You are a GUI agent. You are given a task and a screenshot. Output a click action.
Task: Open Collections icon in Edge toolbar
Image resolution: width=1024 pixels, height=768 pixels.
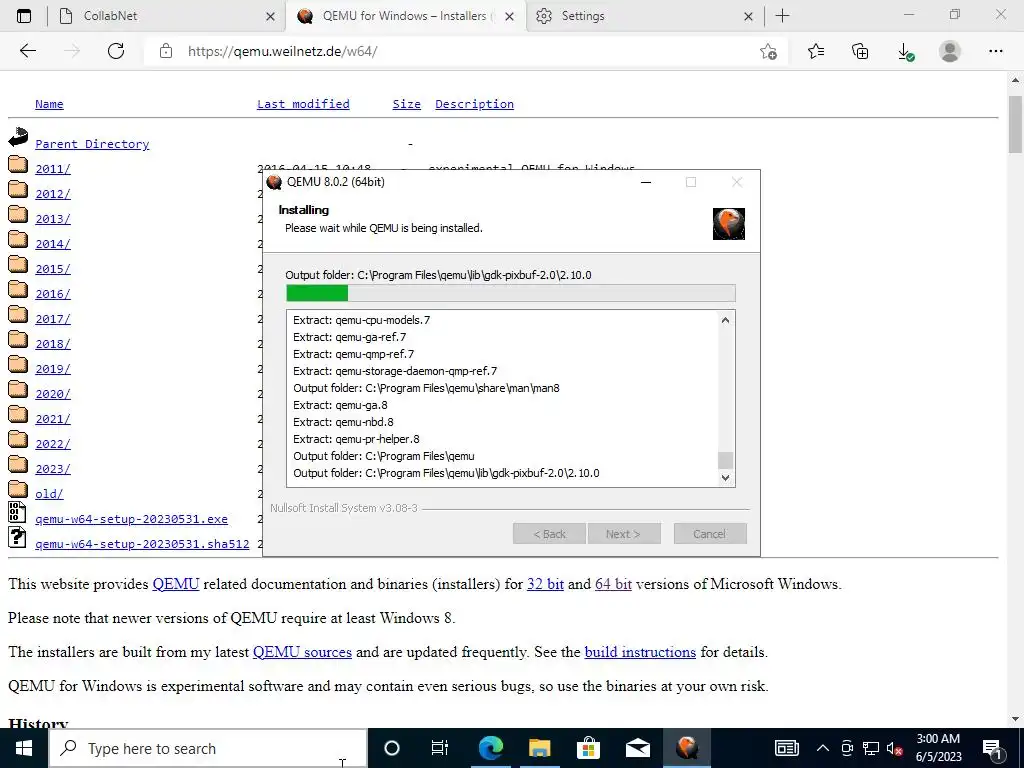click(860, 51)
